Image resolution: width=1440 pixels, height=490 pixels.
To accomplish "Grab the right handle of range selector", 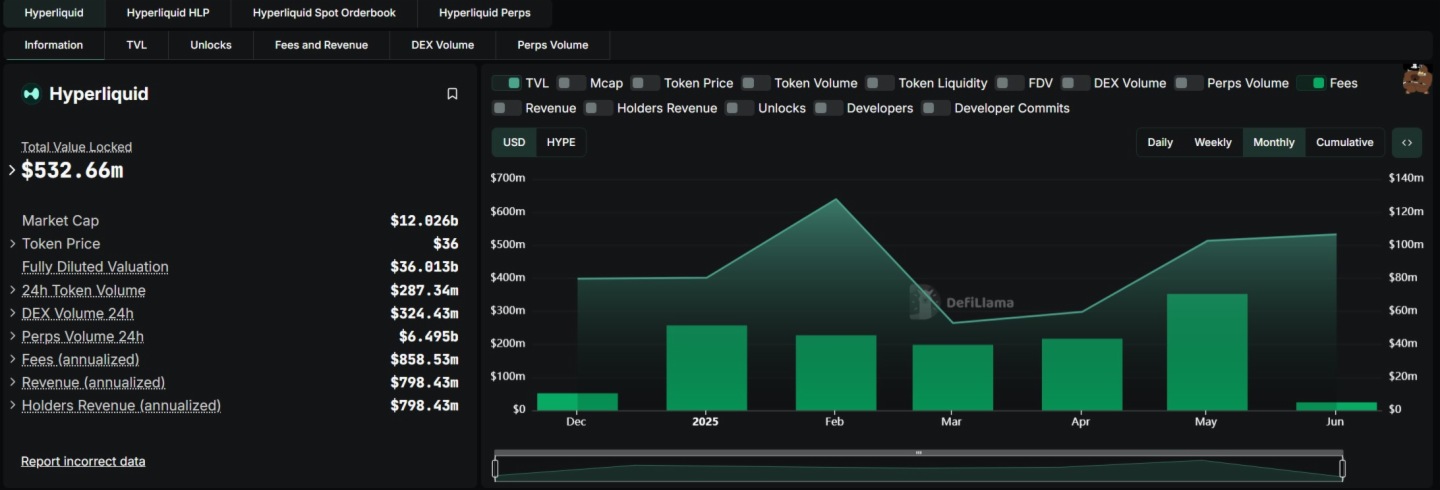I will (1342, 468).
